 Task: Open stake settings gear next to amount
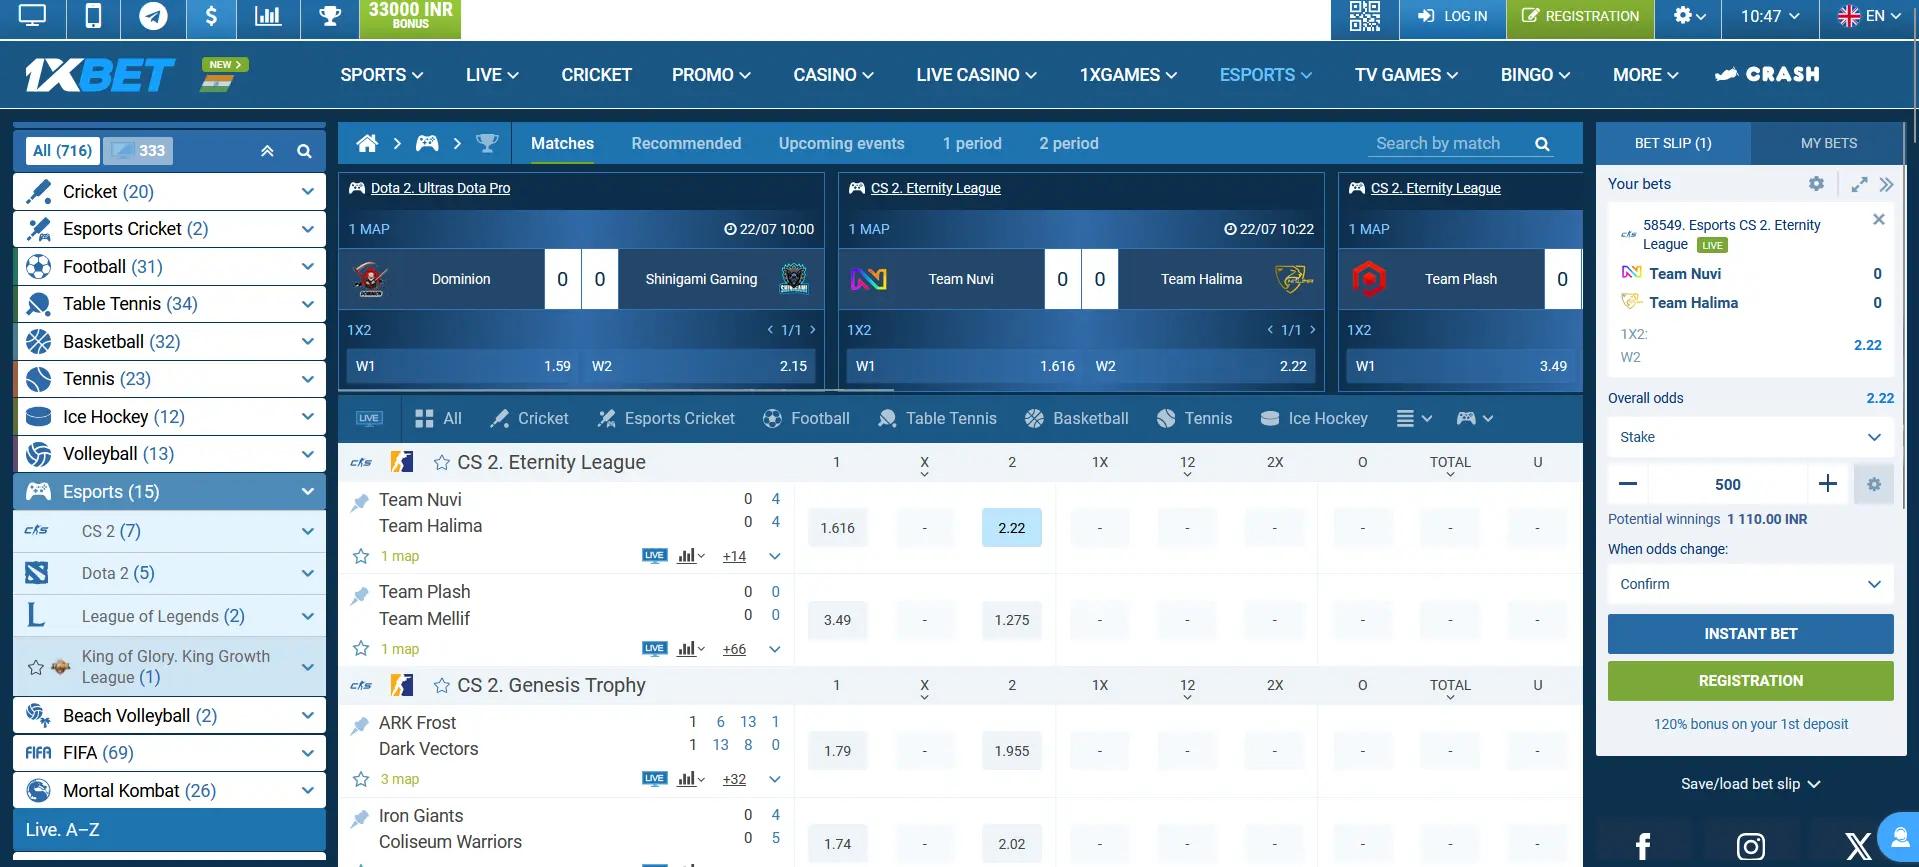point(1874,484)
